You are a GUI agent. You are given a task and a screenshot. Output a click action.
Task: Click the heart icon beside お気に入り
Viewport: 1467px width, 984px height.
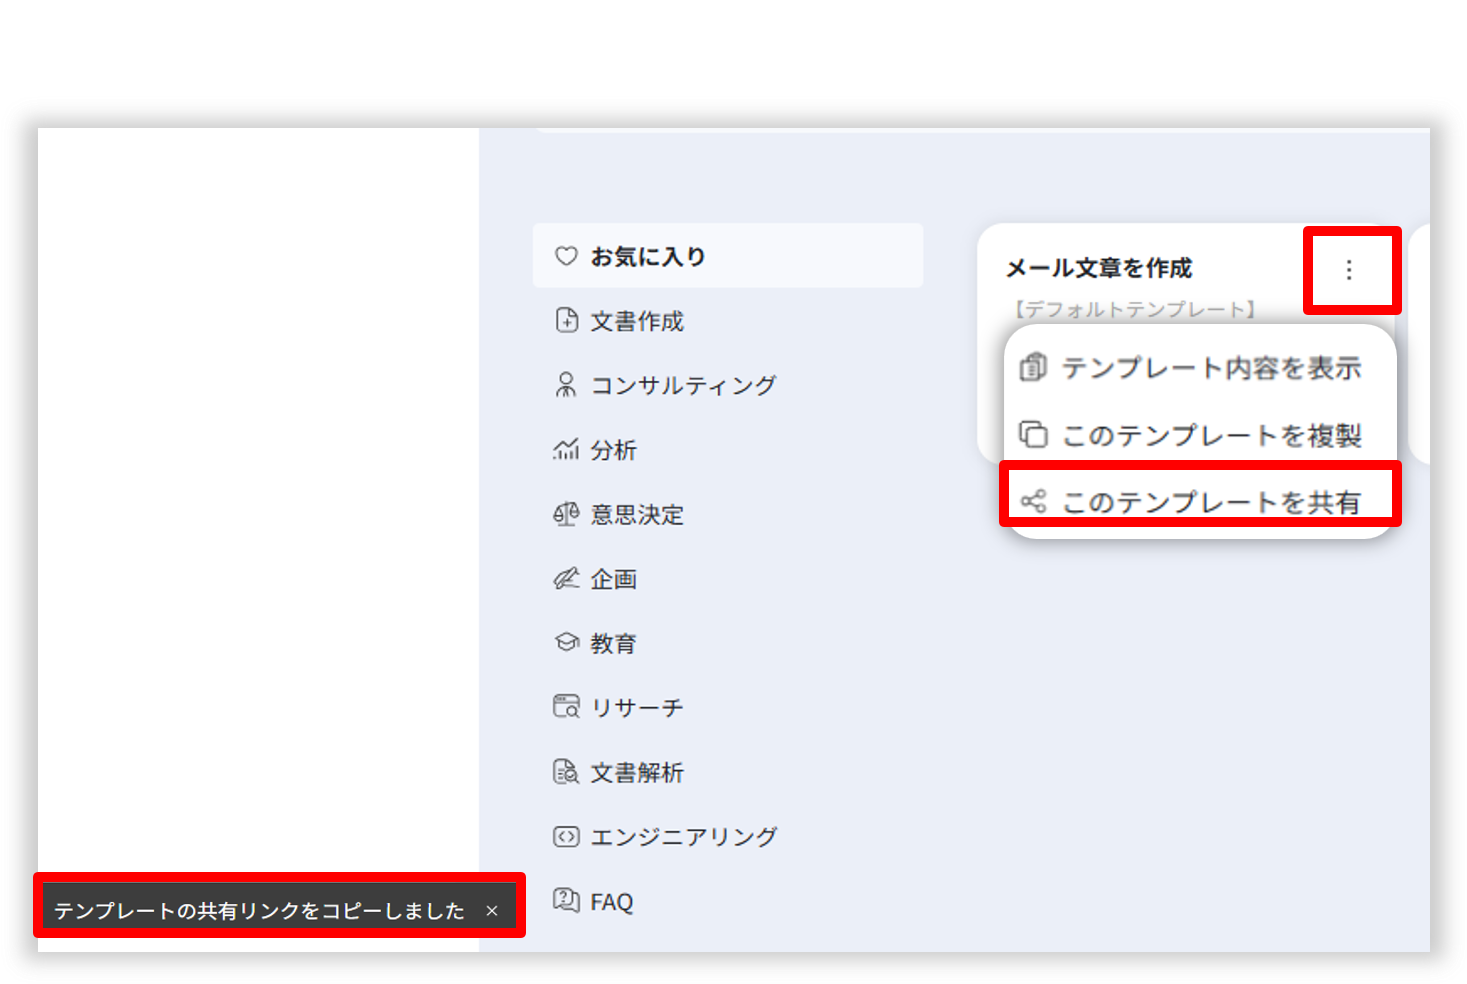(x=566, y=256)
